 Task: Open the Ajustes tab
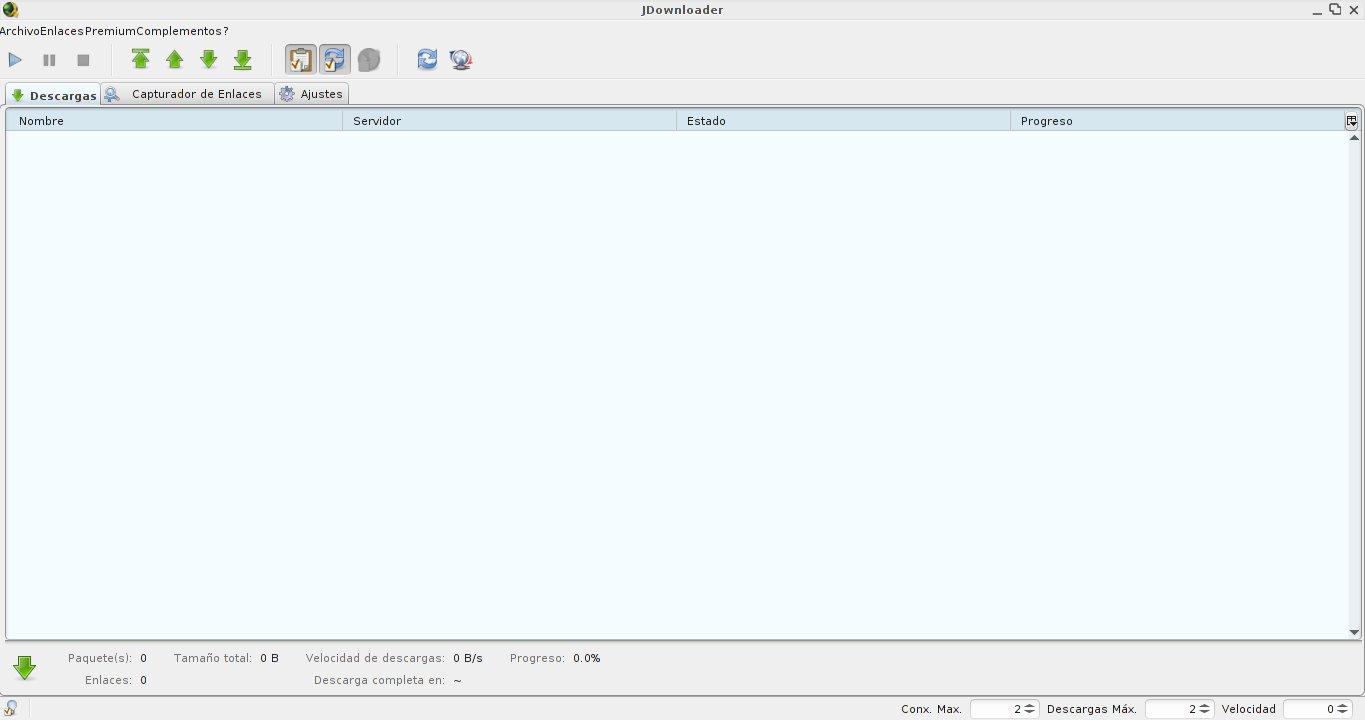(312, 94)
